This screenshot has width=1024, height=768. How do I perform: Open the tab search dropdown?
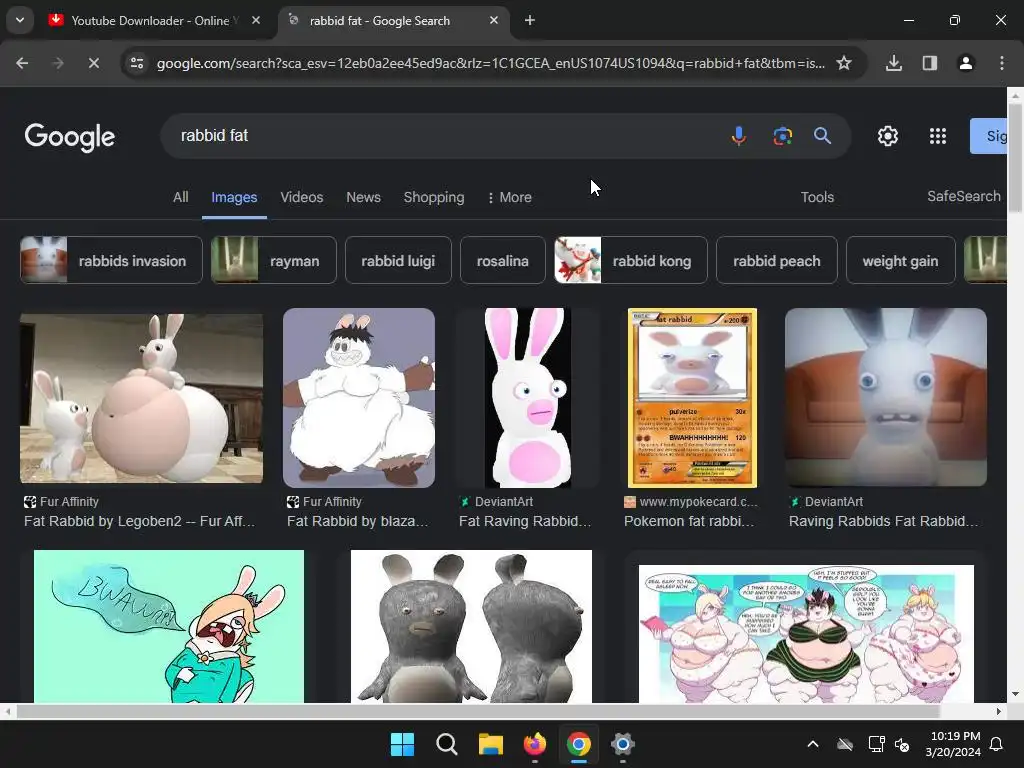tap(20, 20)
